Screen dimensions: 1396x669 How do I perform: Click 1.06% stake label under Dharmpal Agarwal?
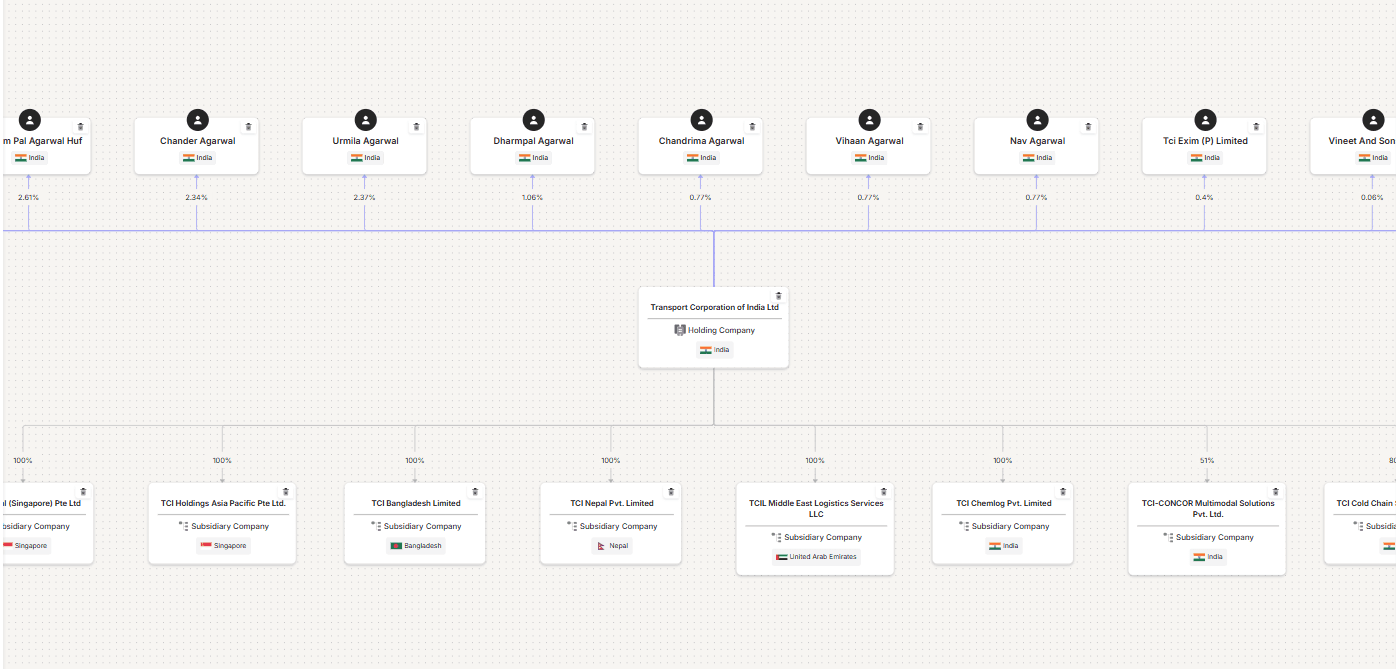click(532, 198)
